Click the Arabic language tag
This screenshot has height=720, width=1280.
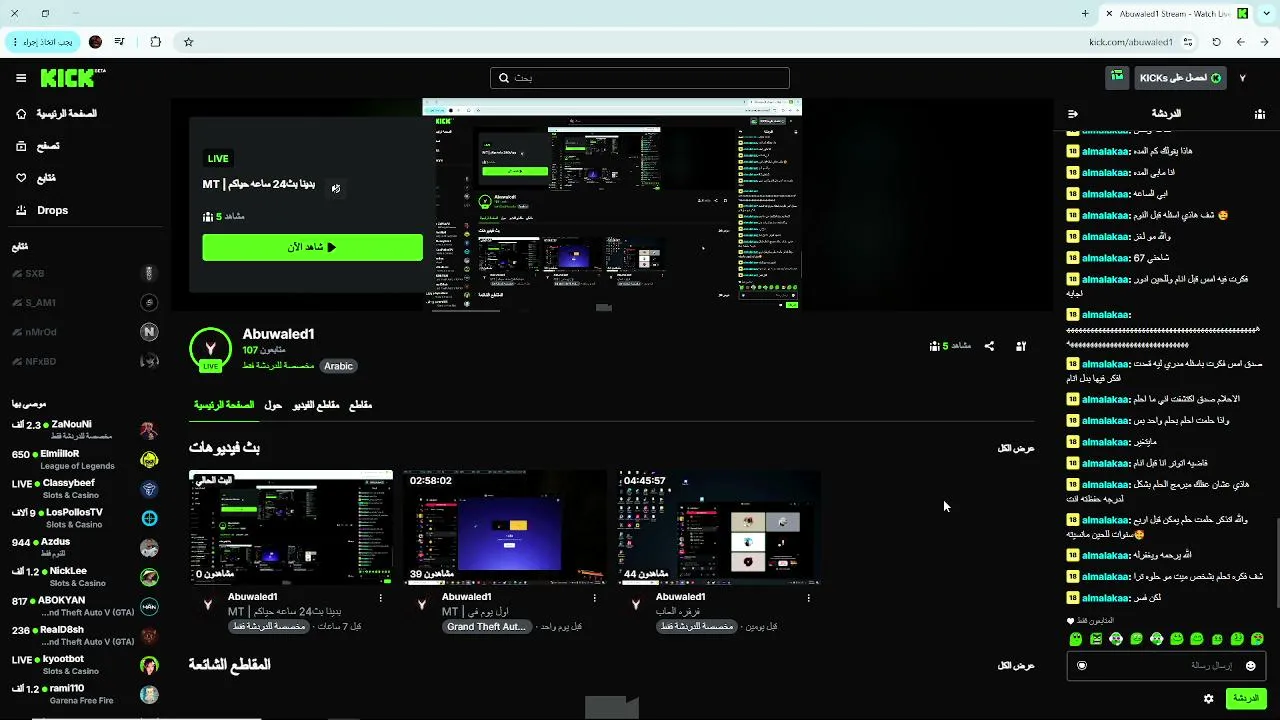(338, 366)
